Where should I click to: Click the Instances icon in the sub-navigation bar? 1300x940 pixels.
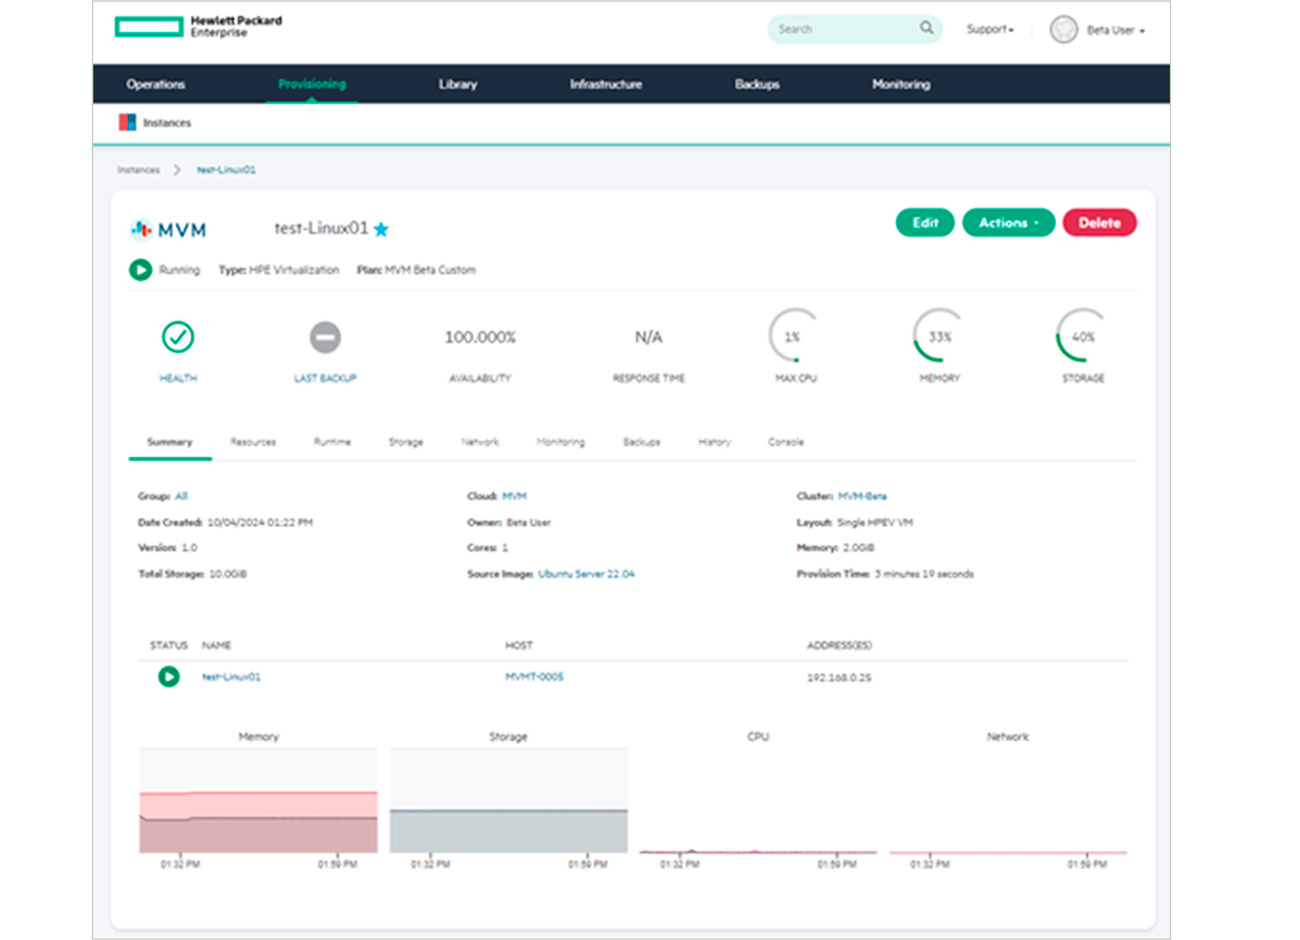(x=126, y=122)
